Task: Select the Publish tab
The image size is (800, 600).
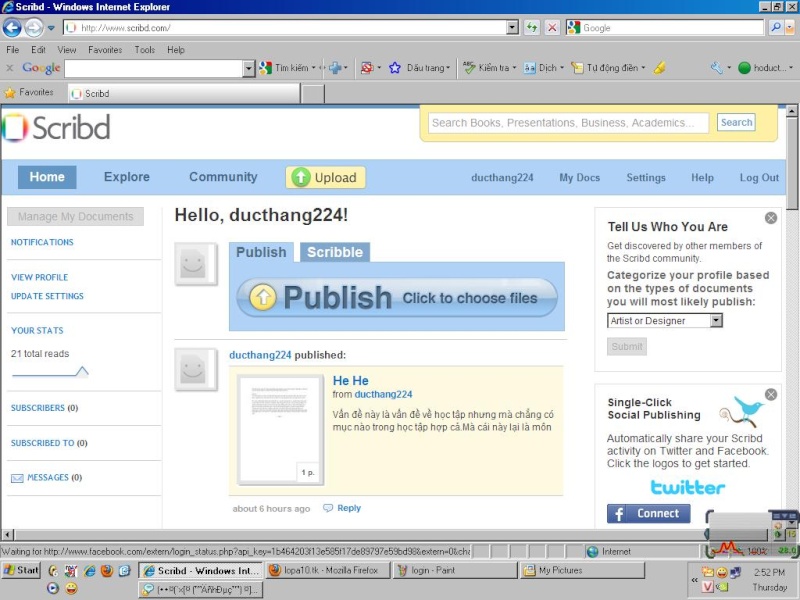Action: point(261,252)
